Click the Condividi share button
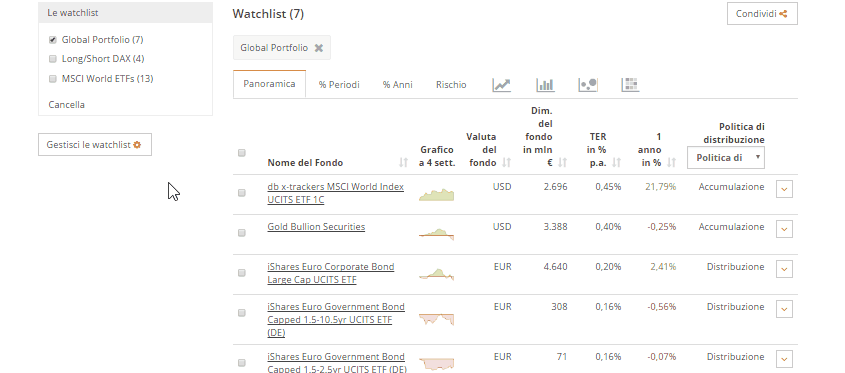This screenshot has width=845, height=373. (x=762, y=14)
